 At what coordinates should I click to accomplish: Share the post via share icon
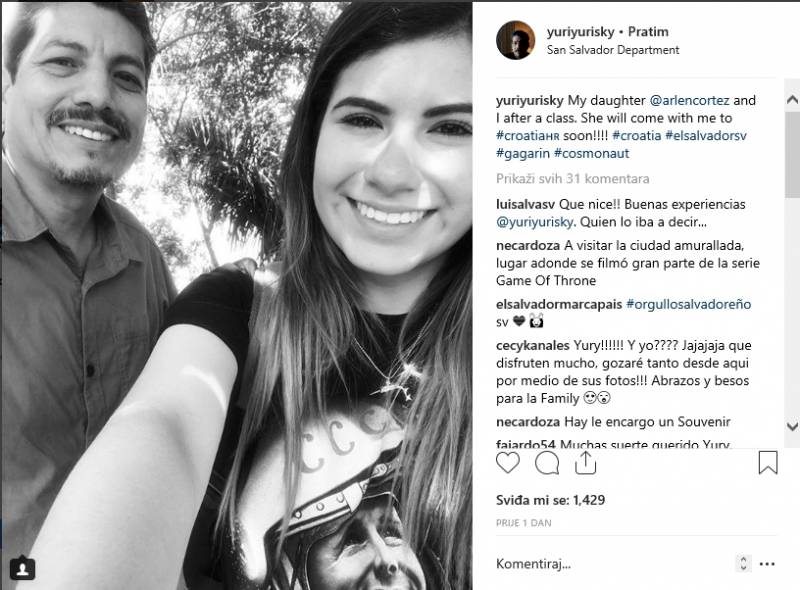coord(586,462)
